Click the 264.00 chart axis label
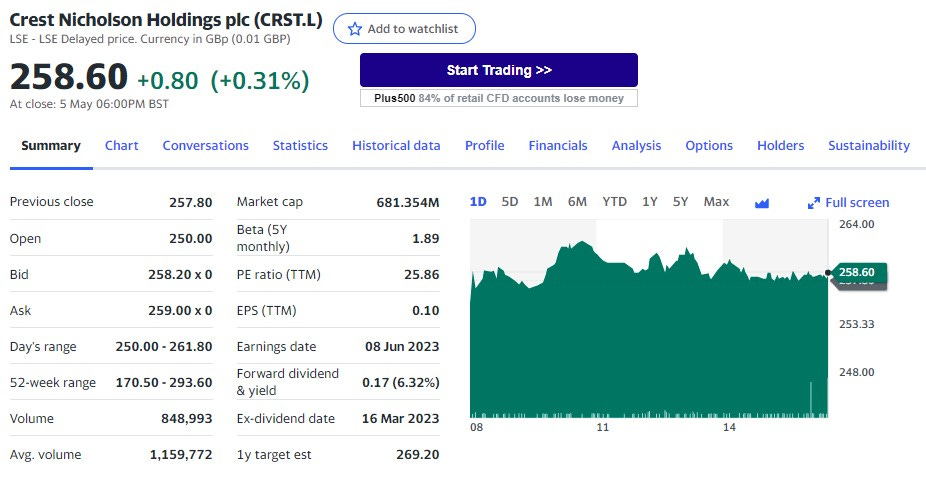 tap(856, 224)
